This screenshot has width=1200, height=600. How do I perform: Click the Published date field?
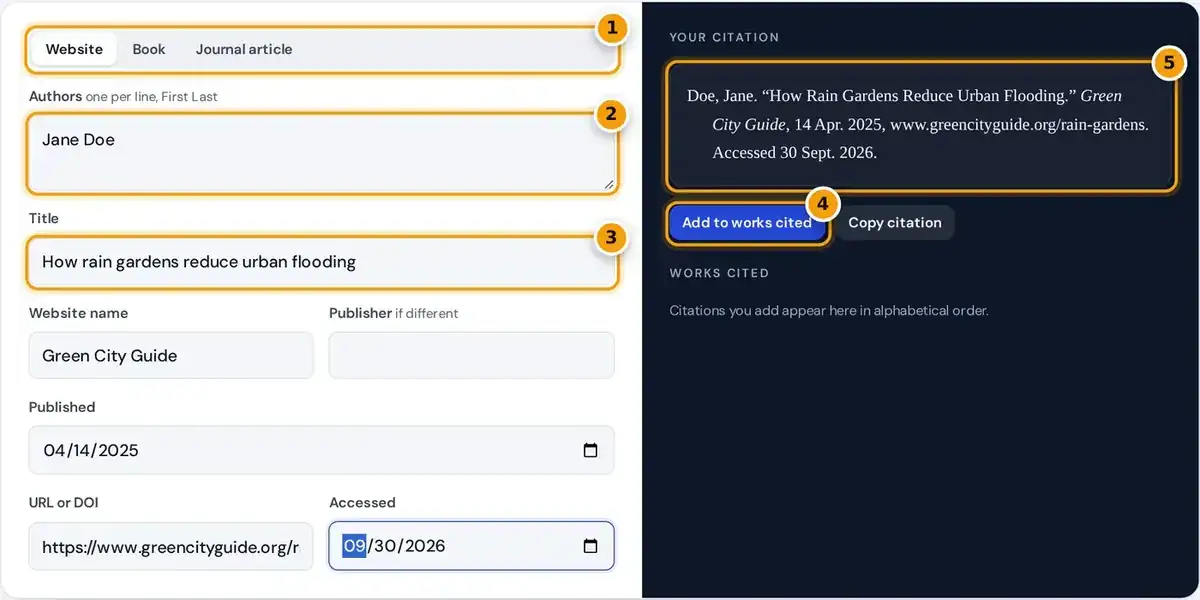tap(322, 450)
